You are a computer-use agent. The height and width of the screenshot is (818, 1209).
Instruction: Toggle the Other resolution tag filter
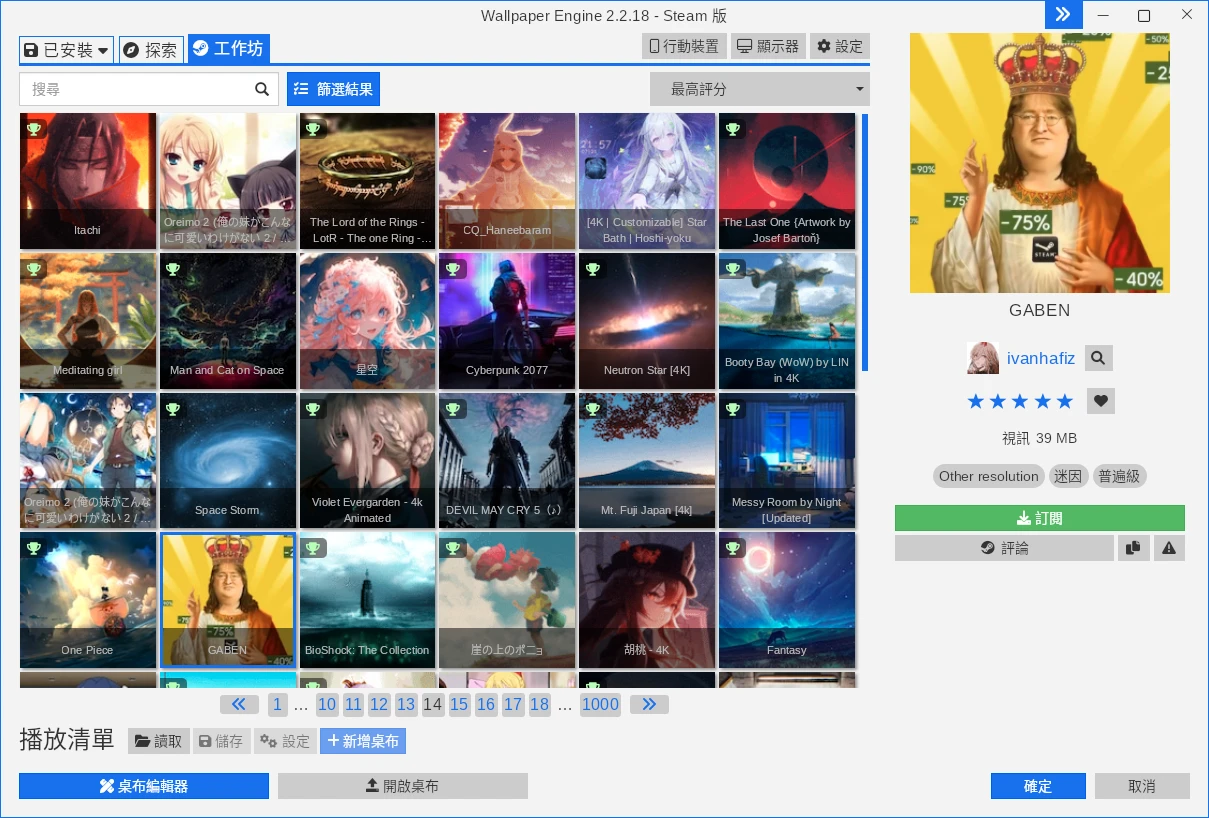tap(988, 476)
